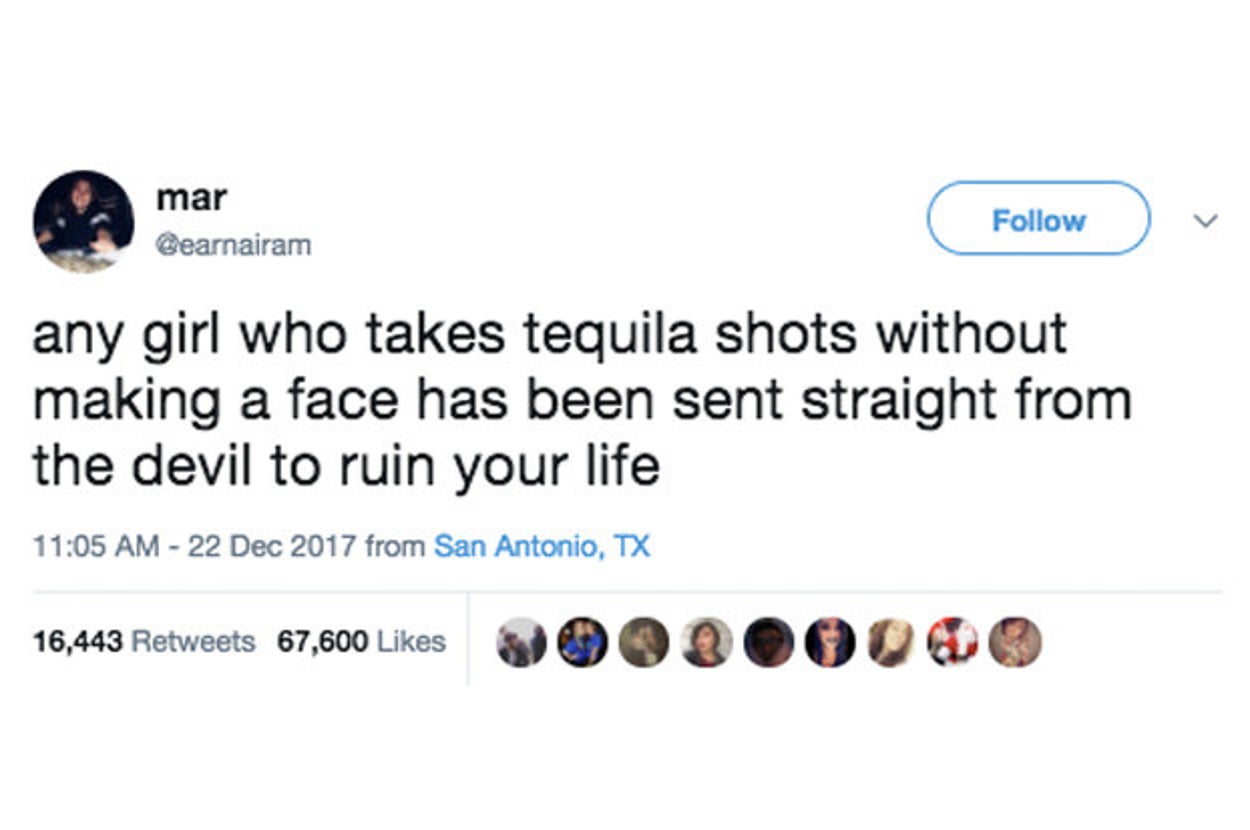
Task: Open the 11:05 AM - 22 Dec 2017 timestamp
Action: pos(195,547)
